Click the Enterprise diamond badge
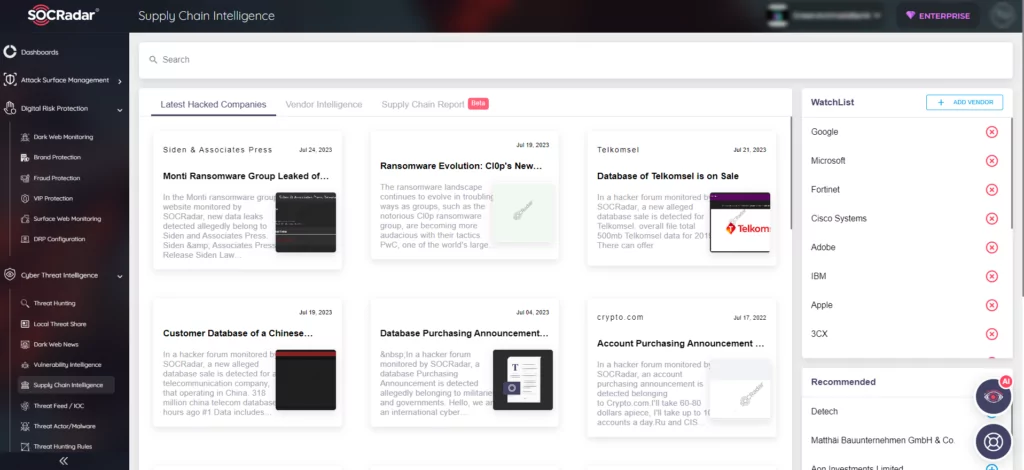Image resolution: width=1024 pixels, height=470 pixels. click(938, 16)
